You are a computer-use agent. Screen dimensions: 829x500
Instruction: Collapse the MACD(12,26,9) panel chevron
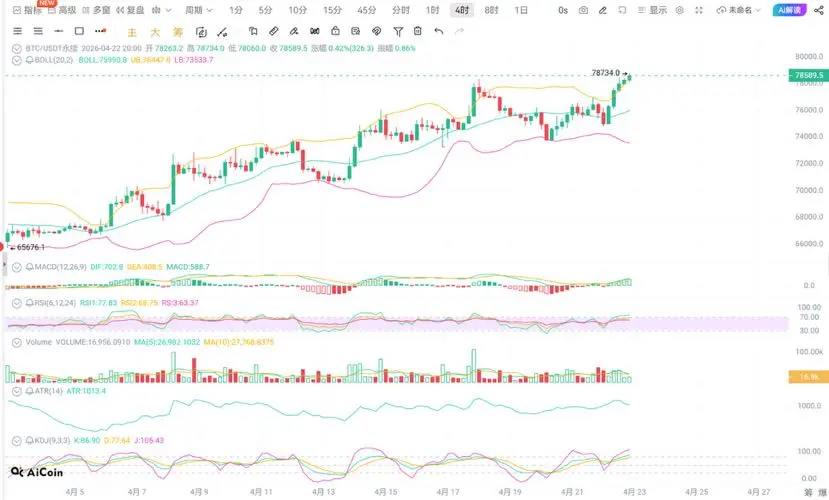(x=16, y=267)
